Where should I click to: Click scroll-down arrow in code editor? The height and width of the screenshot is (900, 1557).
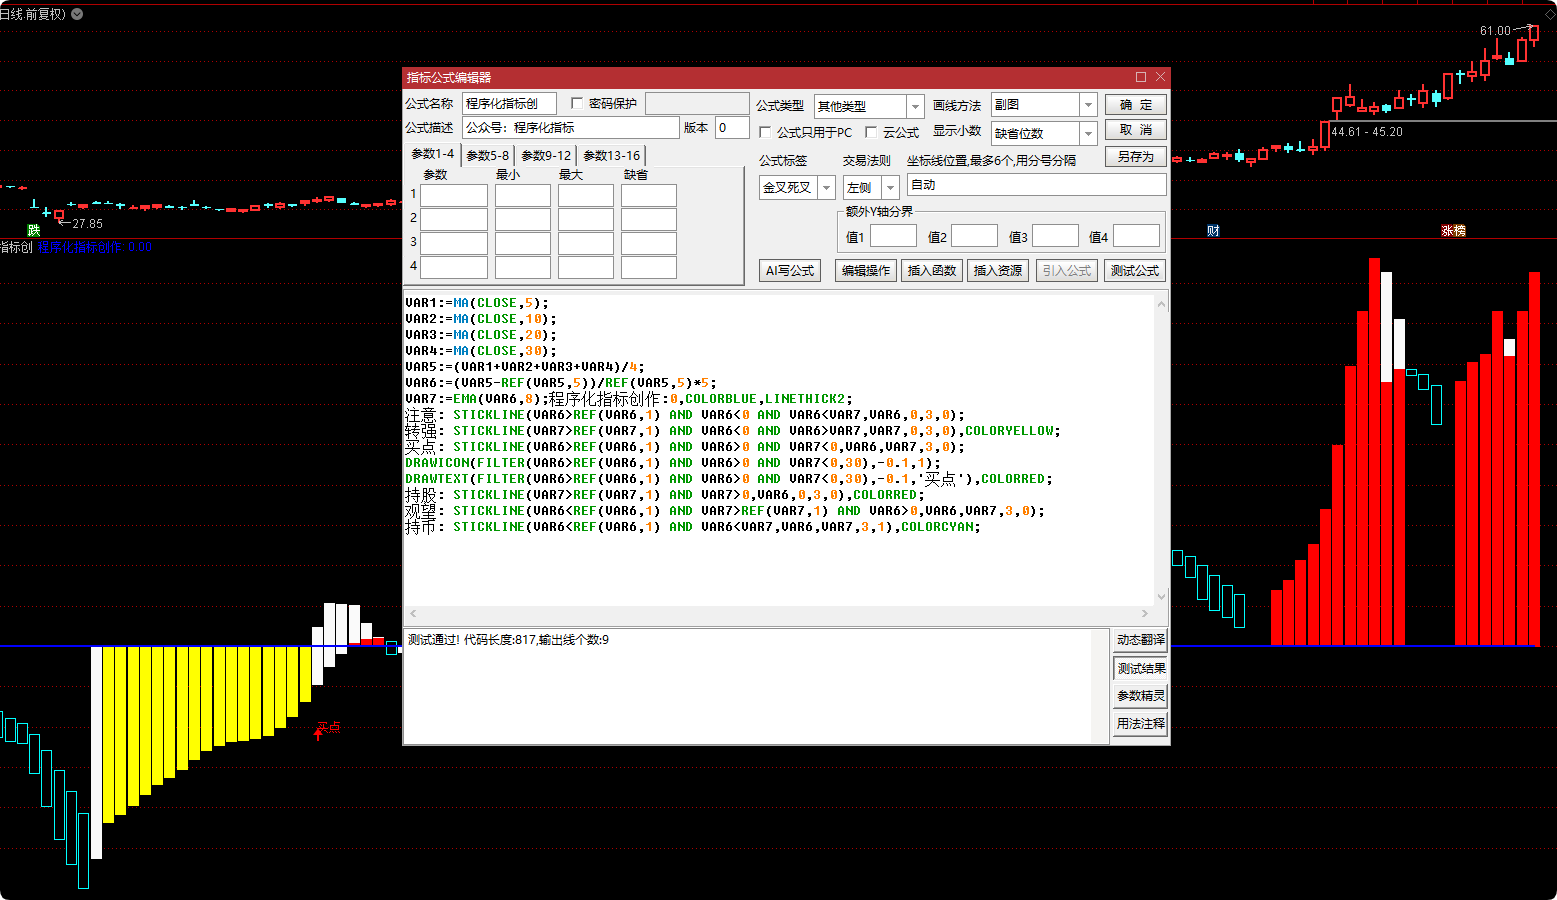click(1161, 596)
